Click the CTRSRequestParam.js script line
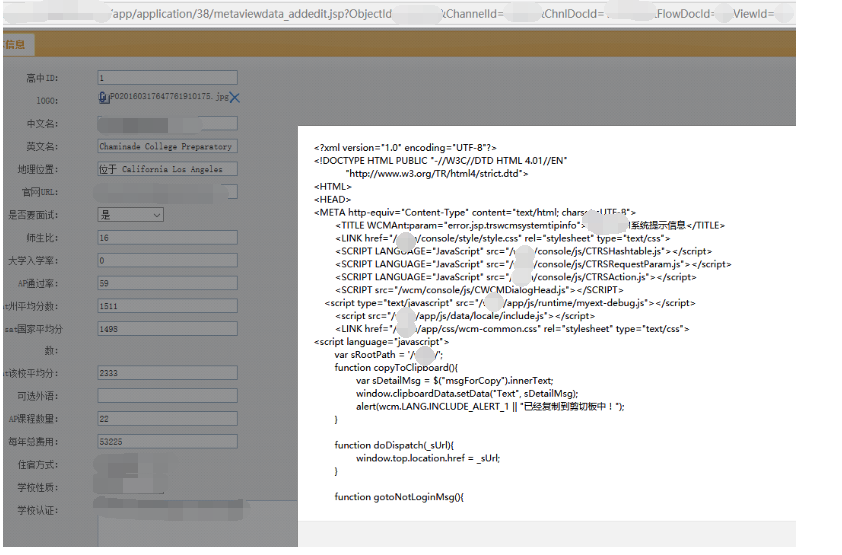 (x=533, y=264)
